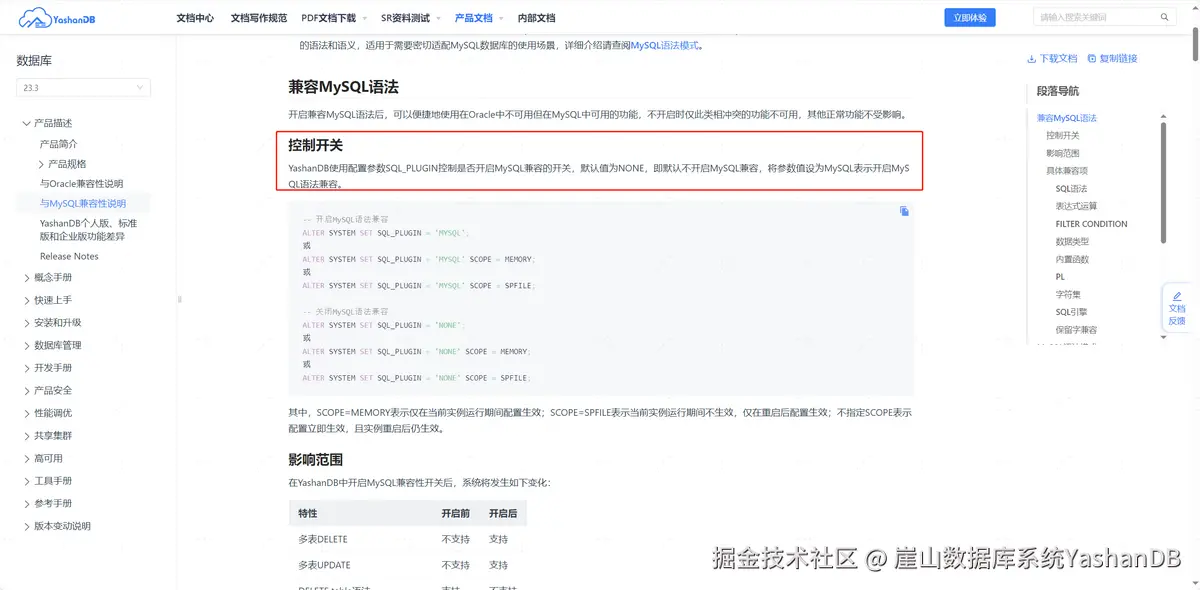Click the 多表UPDATE table cell

pyautogui.click(x=324, y=565)
